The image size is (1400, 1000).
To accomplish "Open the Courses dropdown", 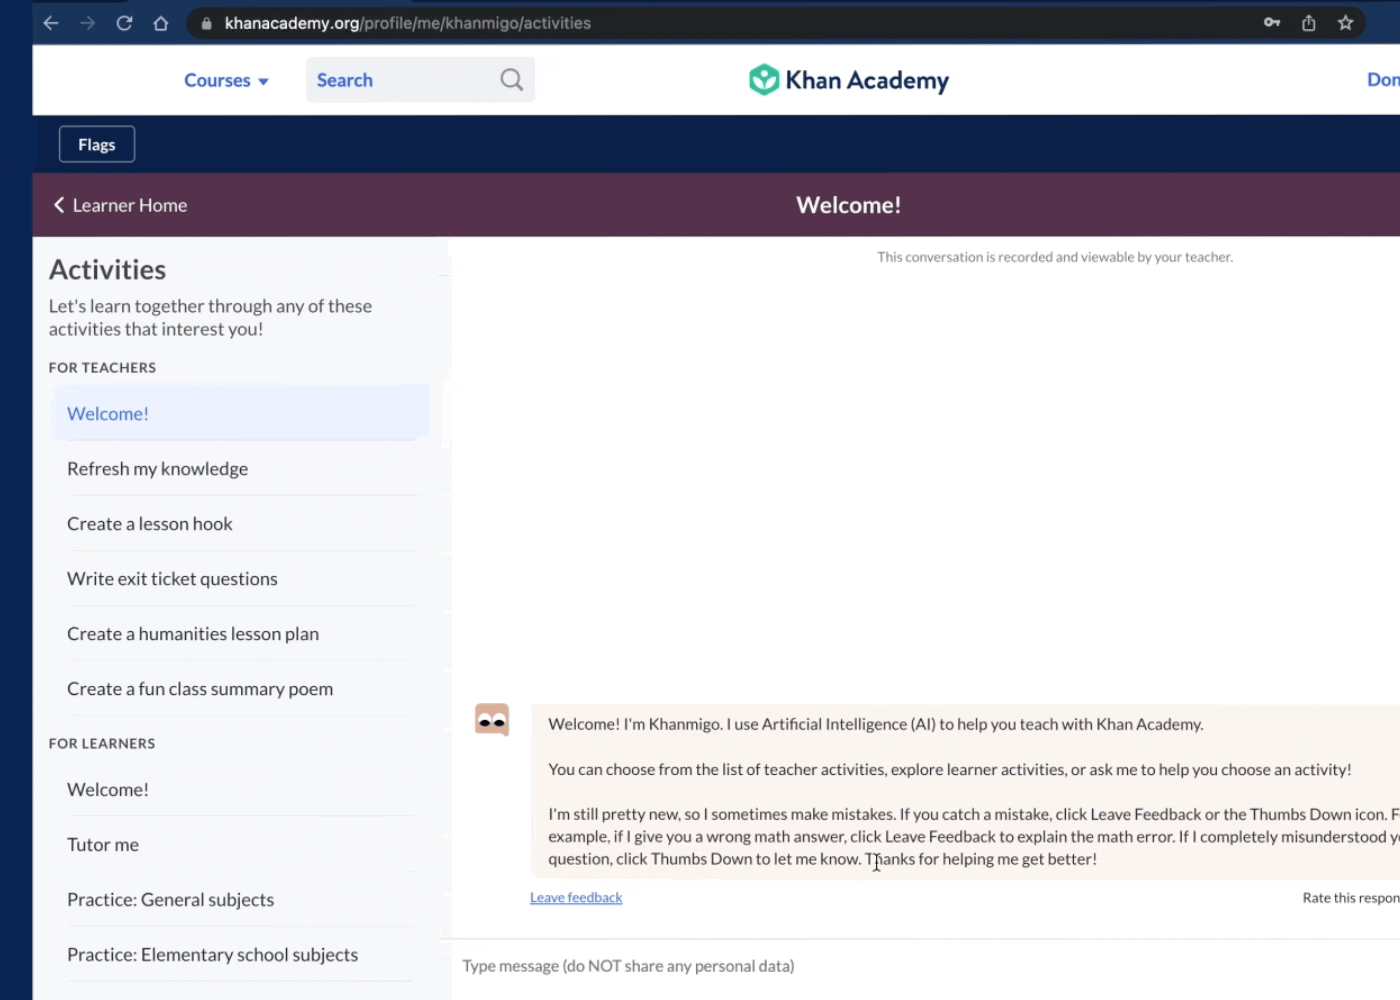I will (226, 80).
